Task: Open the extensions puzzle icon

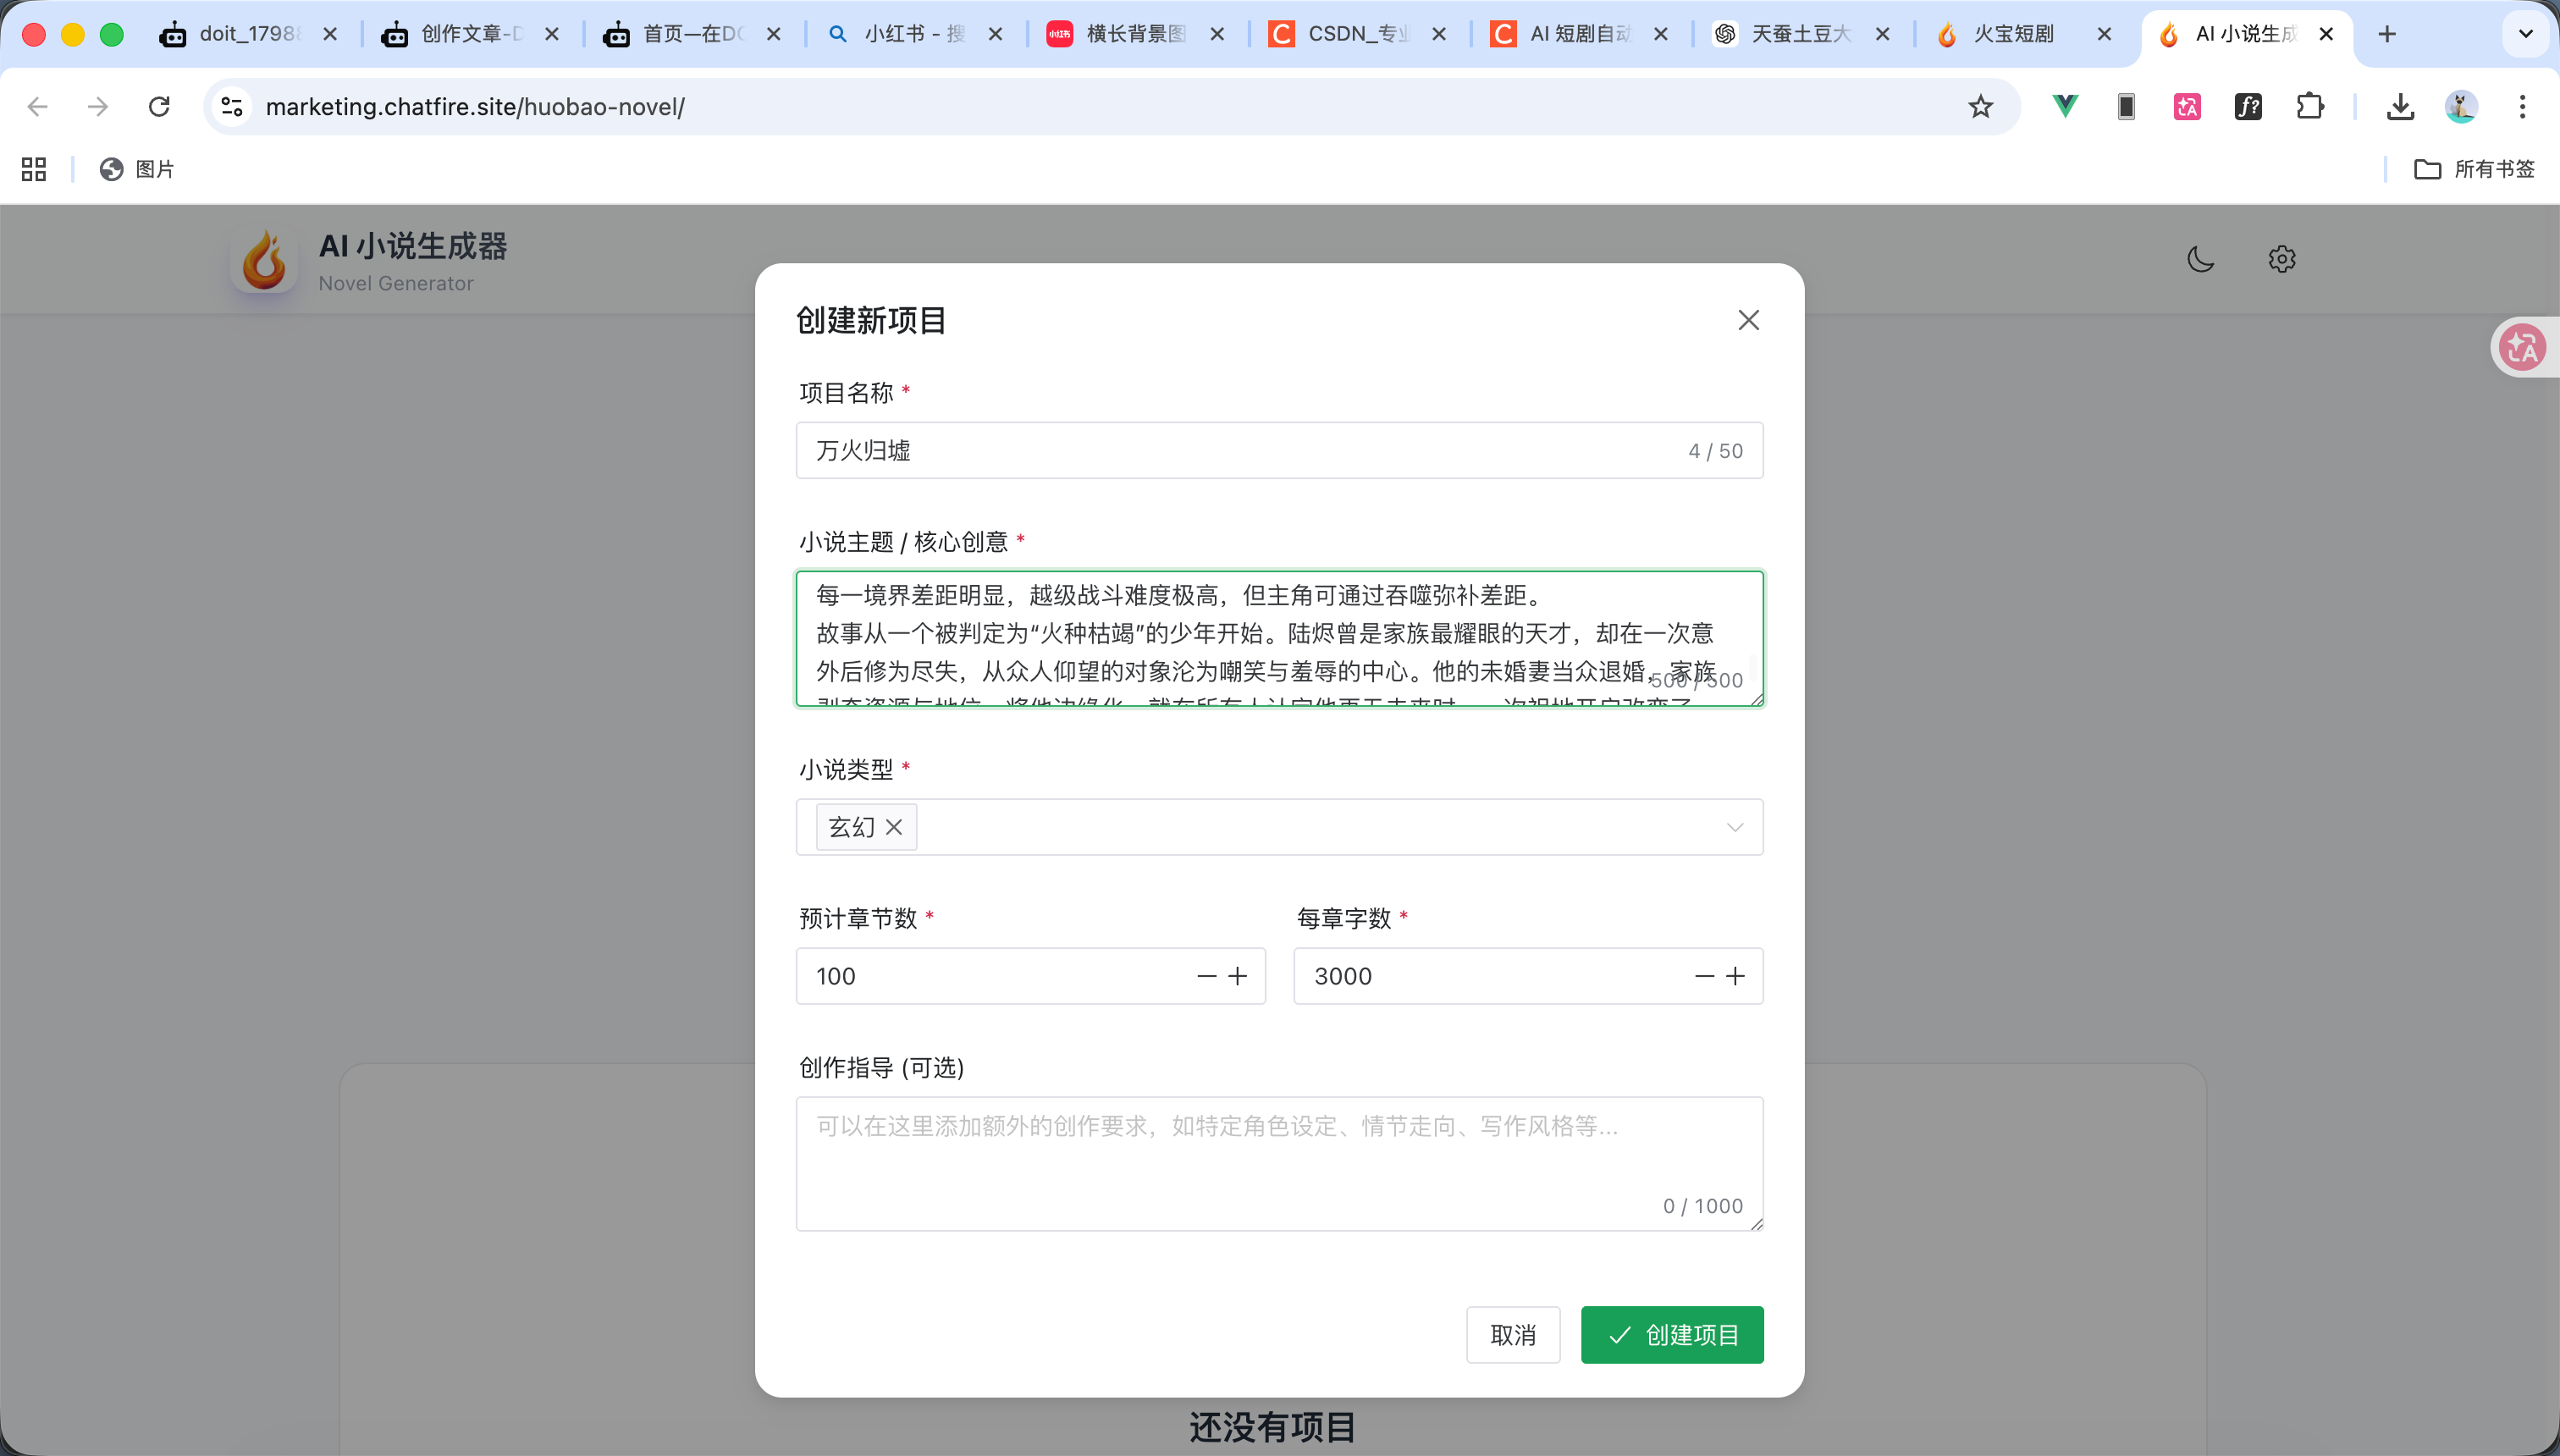Action: tap(2310, 106)
